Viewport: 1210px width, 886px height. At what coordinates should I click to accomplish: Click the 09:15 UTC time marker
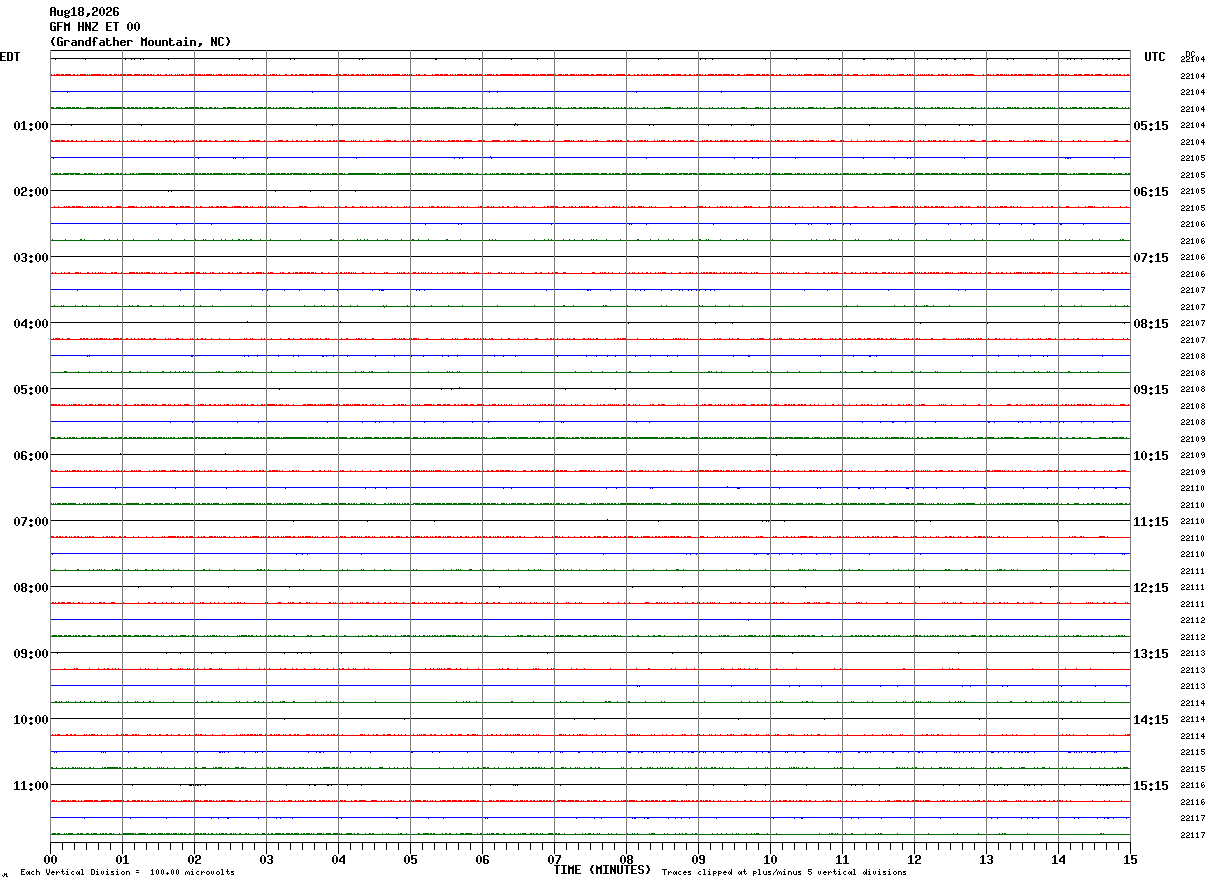point(1151,390)
